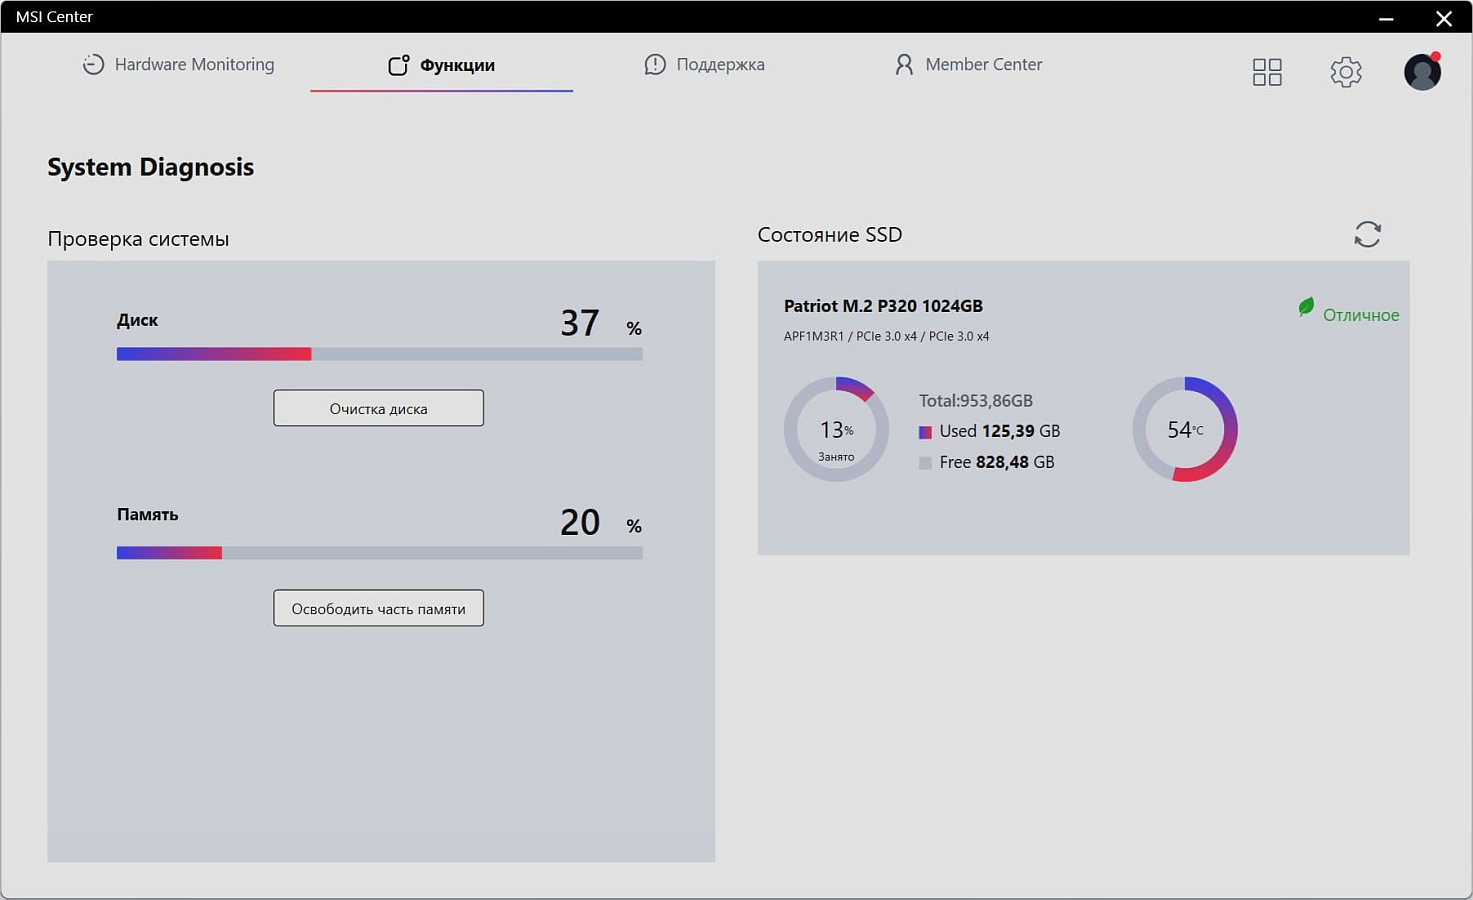The height and width of the screenshot is (900, 1473).
Task: Click the Member Center person icon
Action: point(904,64)
